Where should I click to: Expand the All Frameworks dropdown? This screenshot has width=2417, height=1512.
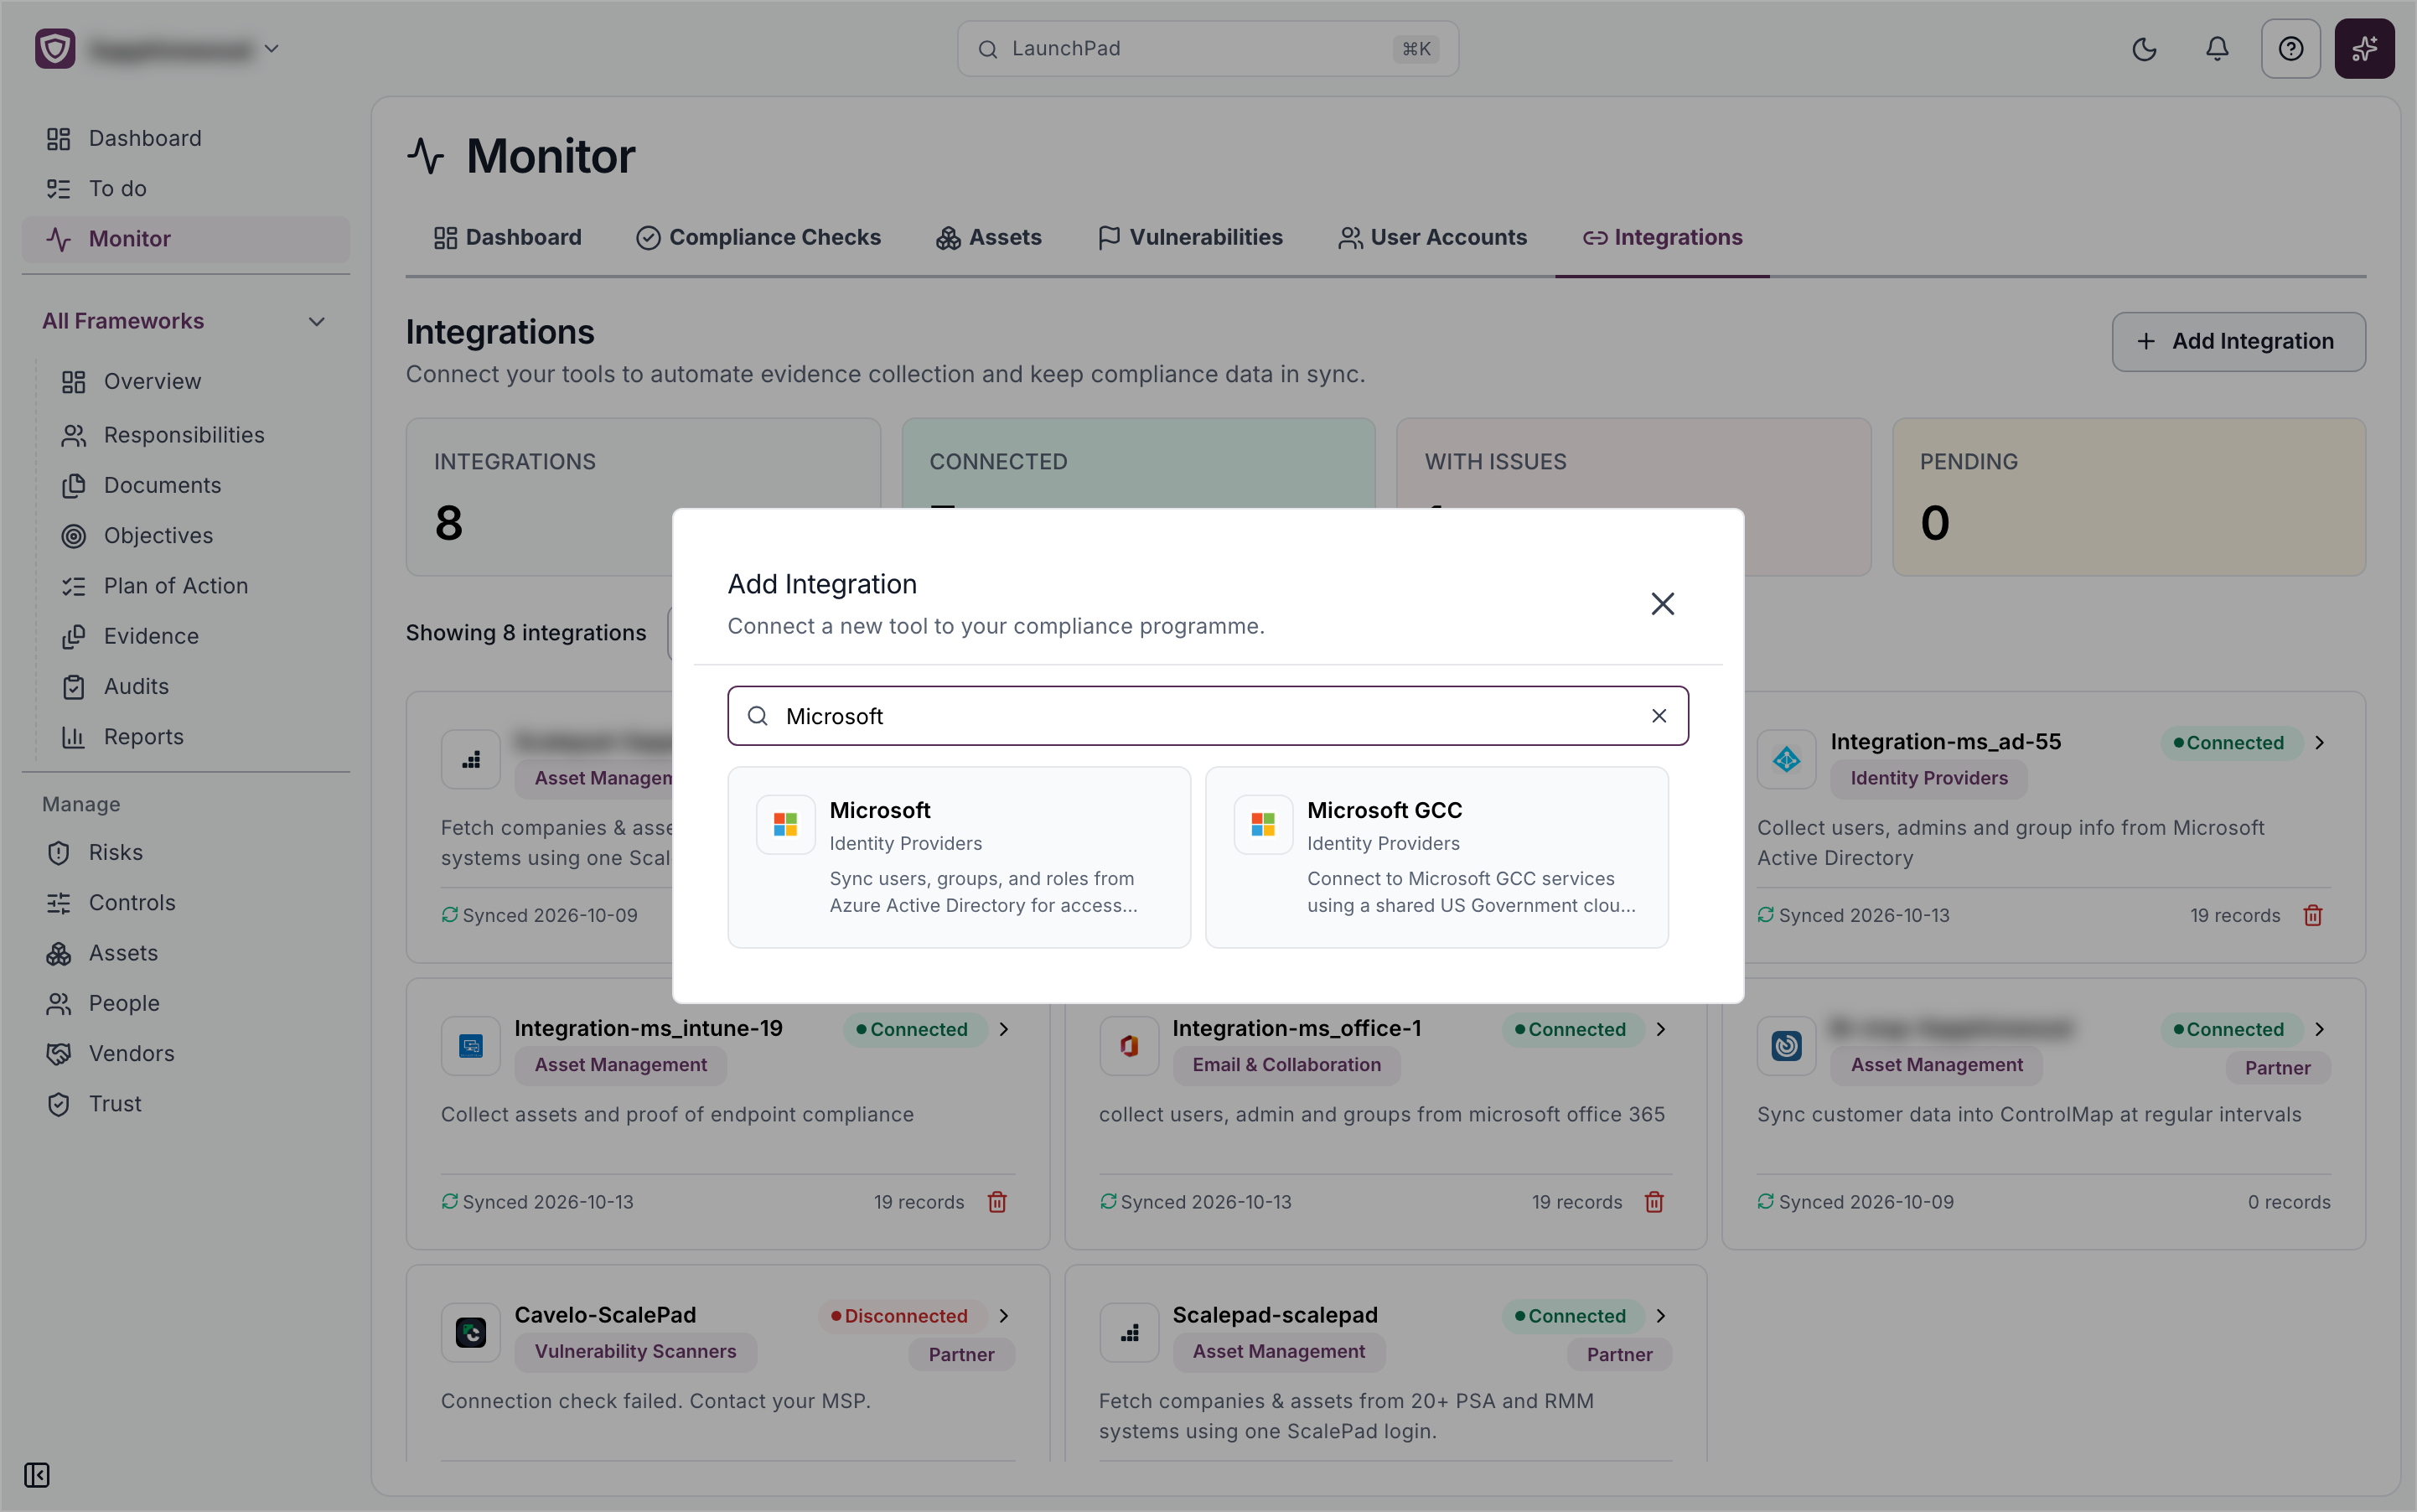pos(186,321)
